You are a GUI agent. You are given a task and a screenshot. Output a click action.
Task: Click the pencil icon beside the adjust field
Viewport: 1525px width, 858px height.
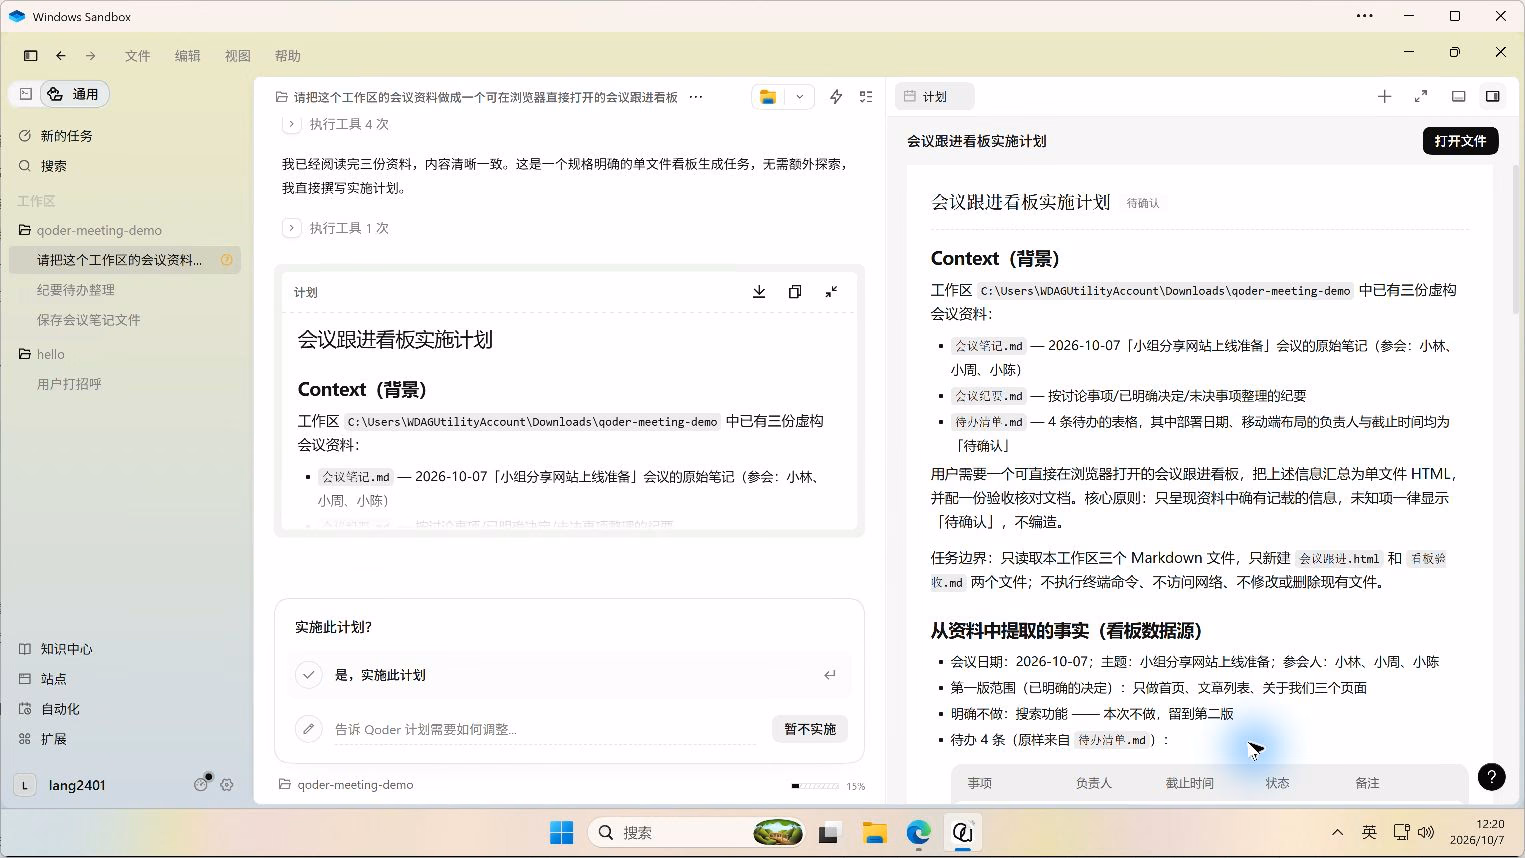pos(308,729)
